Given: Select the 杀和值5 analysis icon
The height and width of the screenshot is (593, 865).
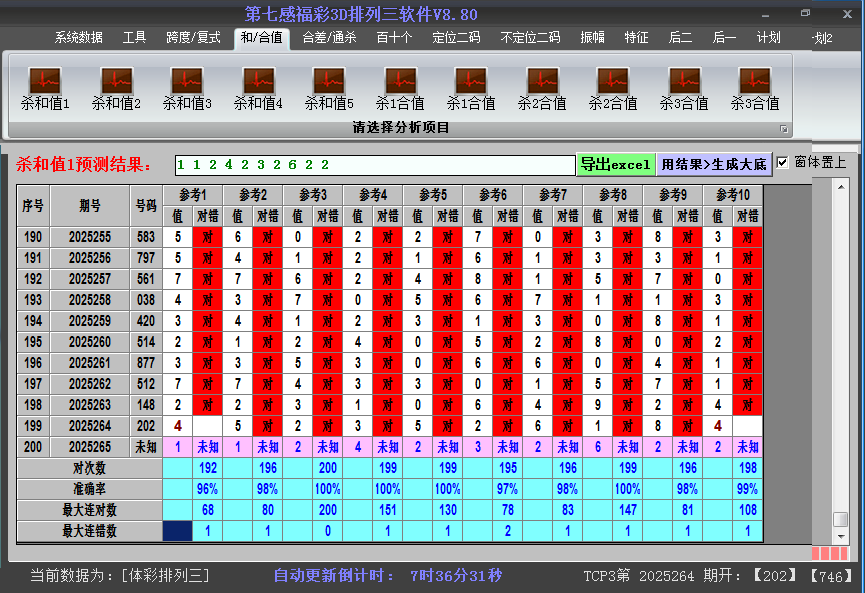Looking at the screenshot, I should point(328,85).
